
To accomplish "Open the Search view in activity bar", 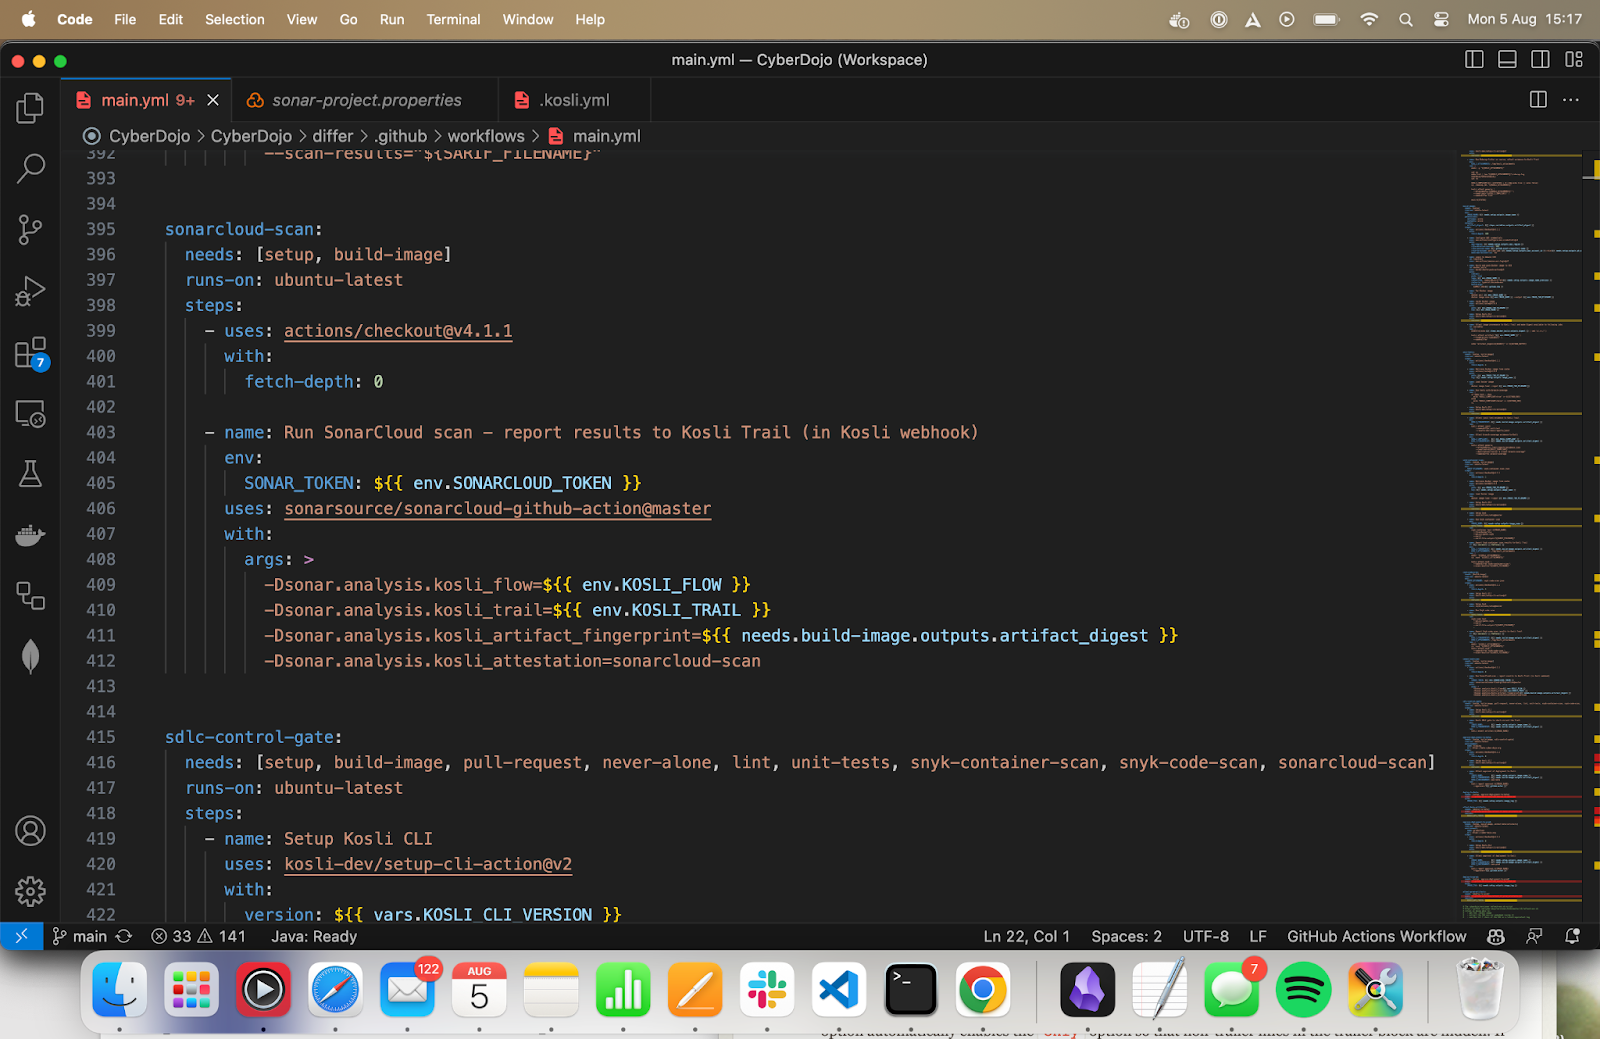I will pyautogui.click(x=30, y=168).
